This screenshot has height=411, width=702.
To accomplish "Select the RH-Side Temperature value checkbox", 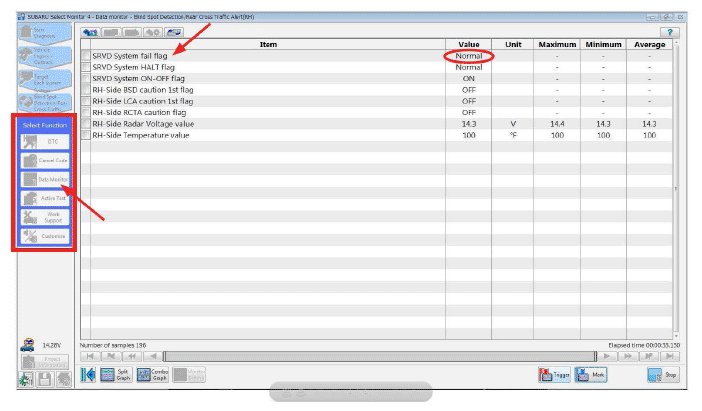I will point(86,134).
